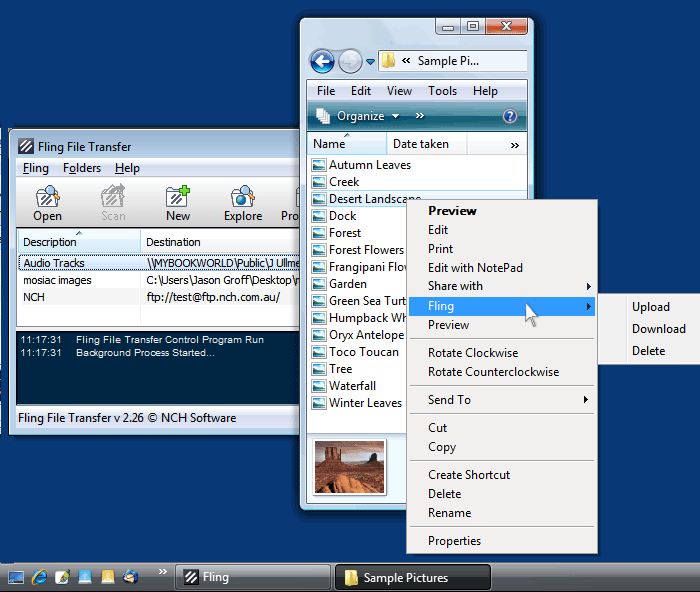Launch Internet Explorer from the quick launch bar

coord(39,577)
